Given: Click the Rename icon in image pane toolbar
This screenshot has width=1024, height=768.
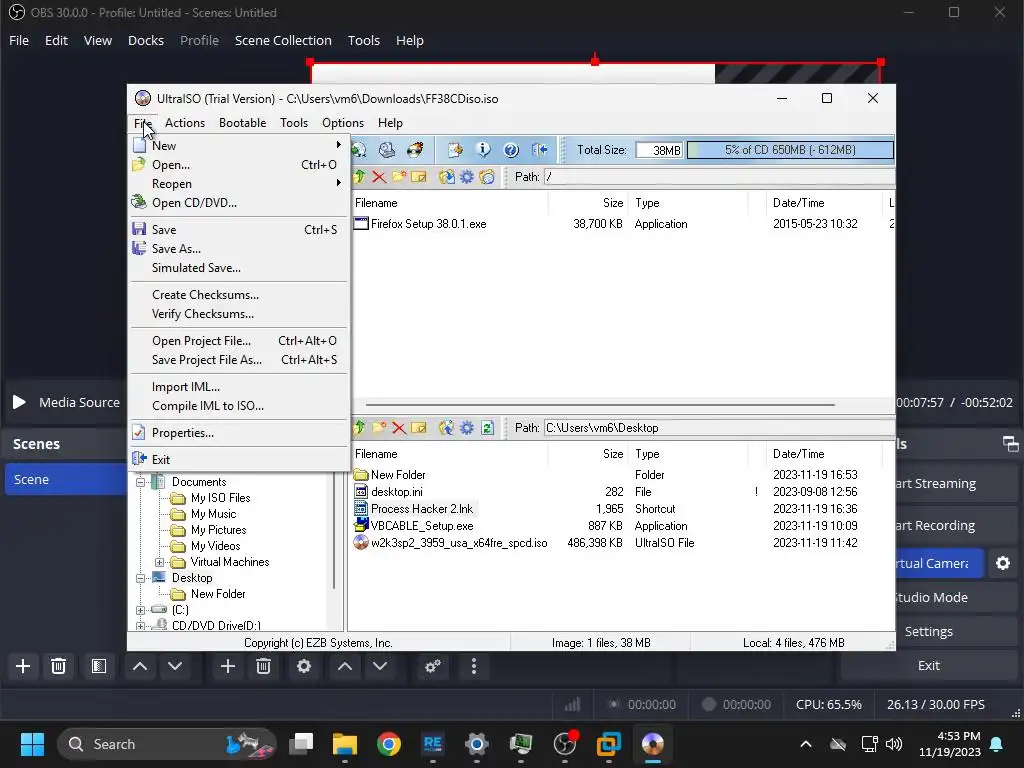Looking at the screenshot, I should coord(419,176).
